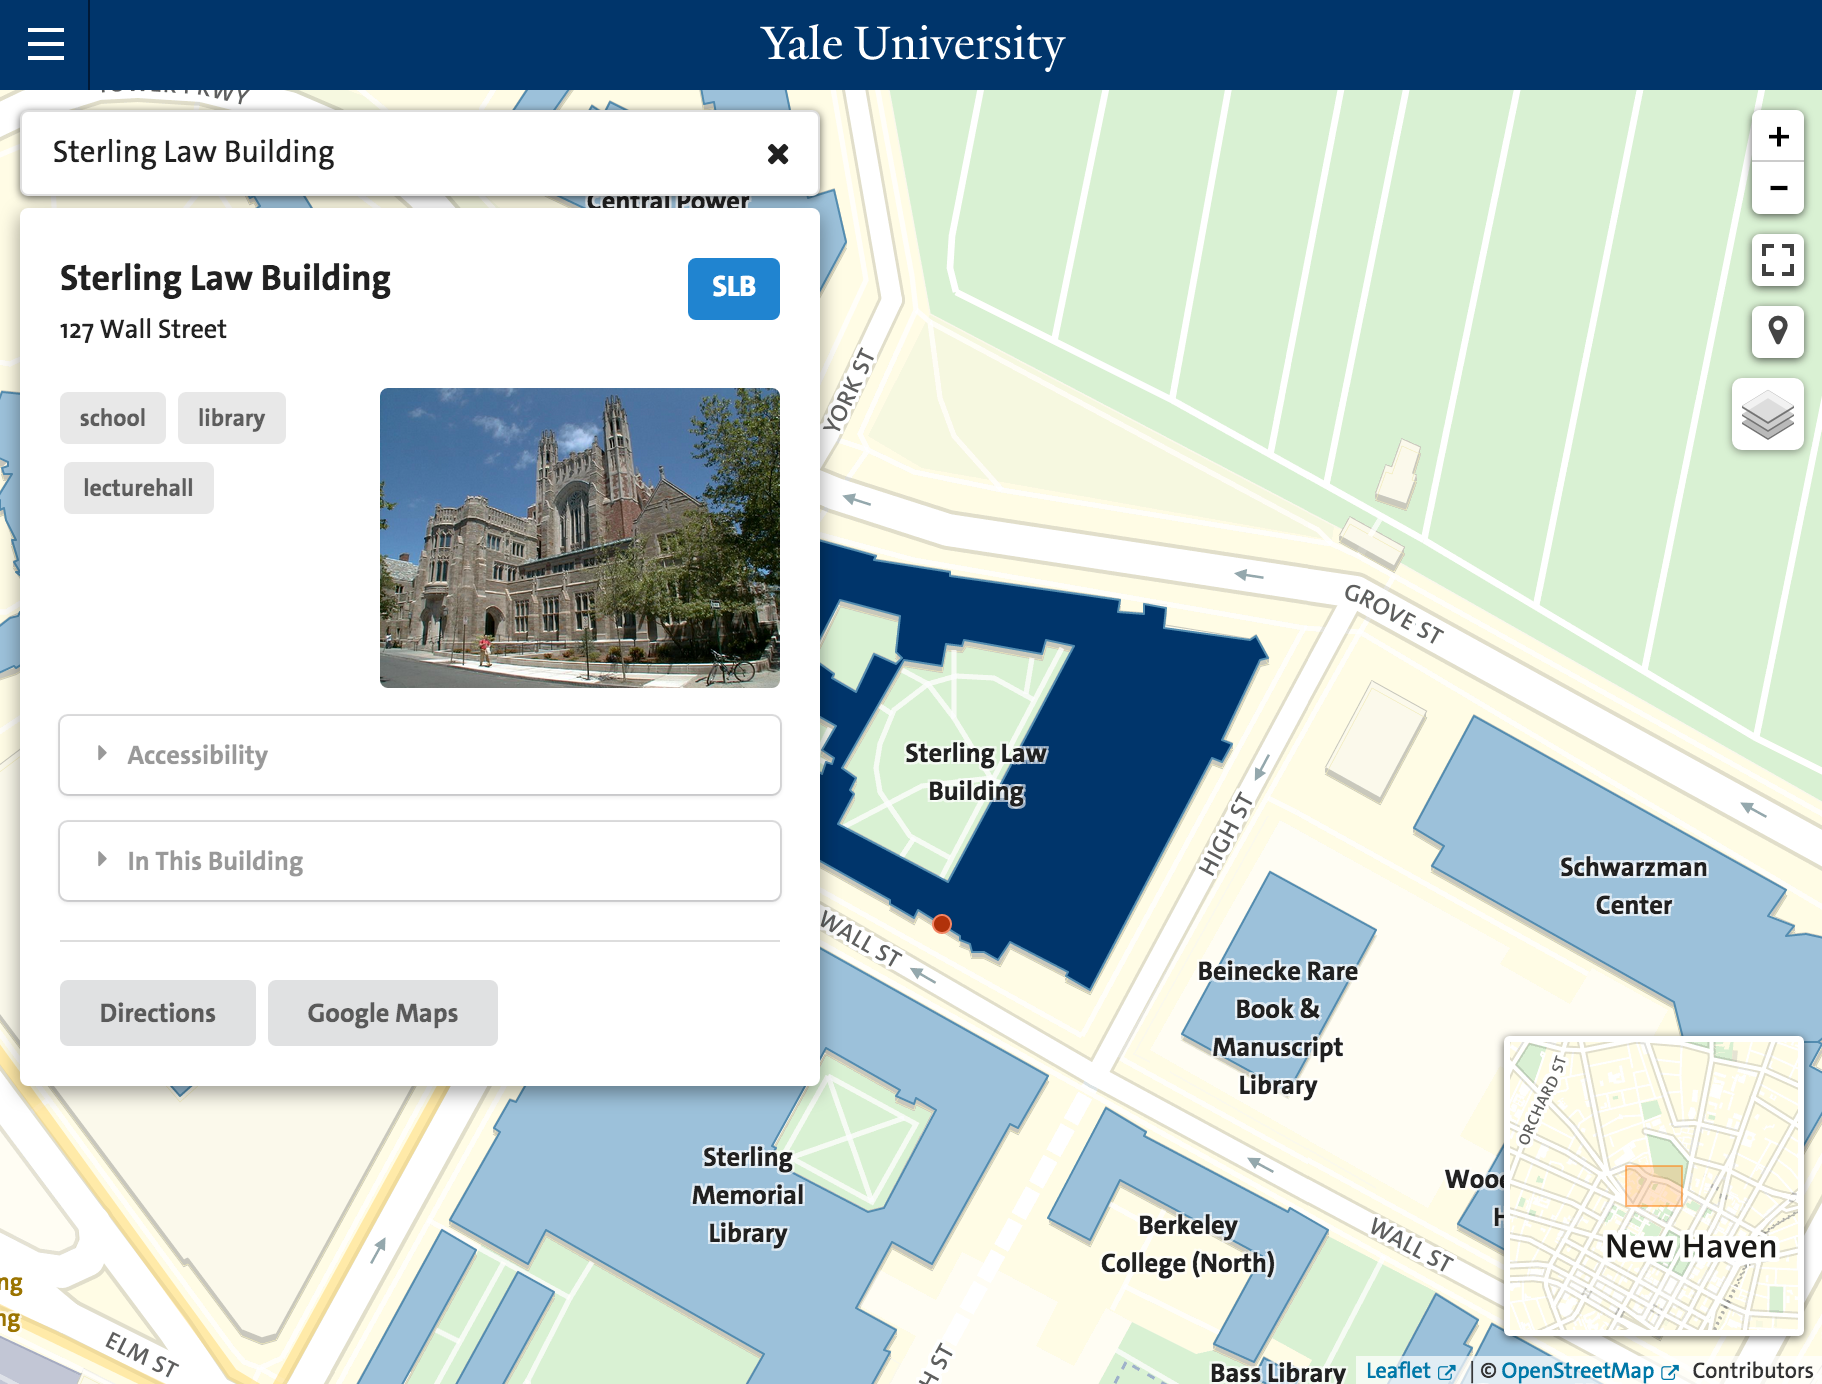Click the orange viewport box in minimap
1822x1384 pixels.
[x=1654, y=1186]
